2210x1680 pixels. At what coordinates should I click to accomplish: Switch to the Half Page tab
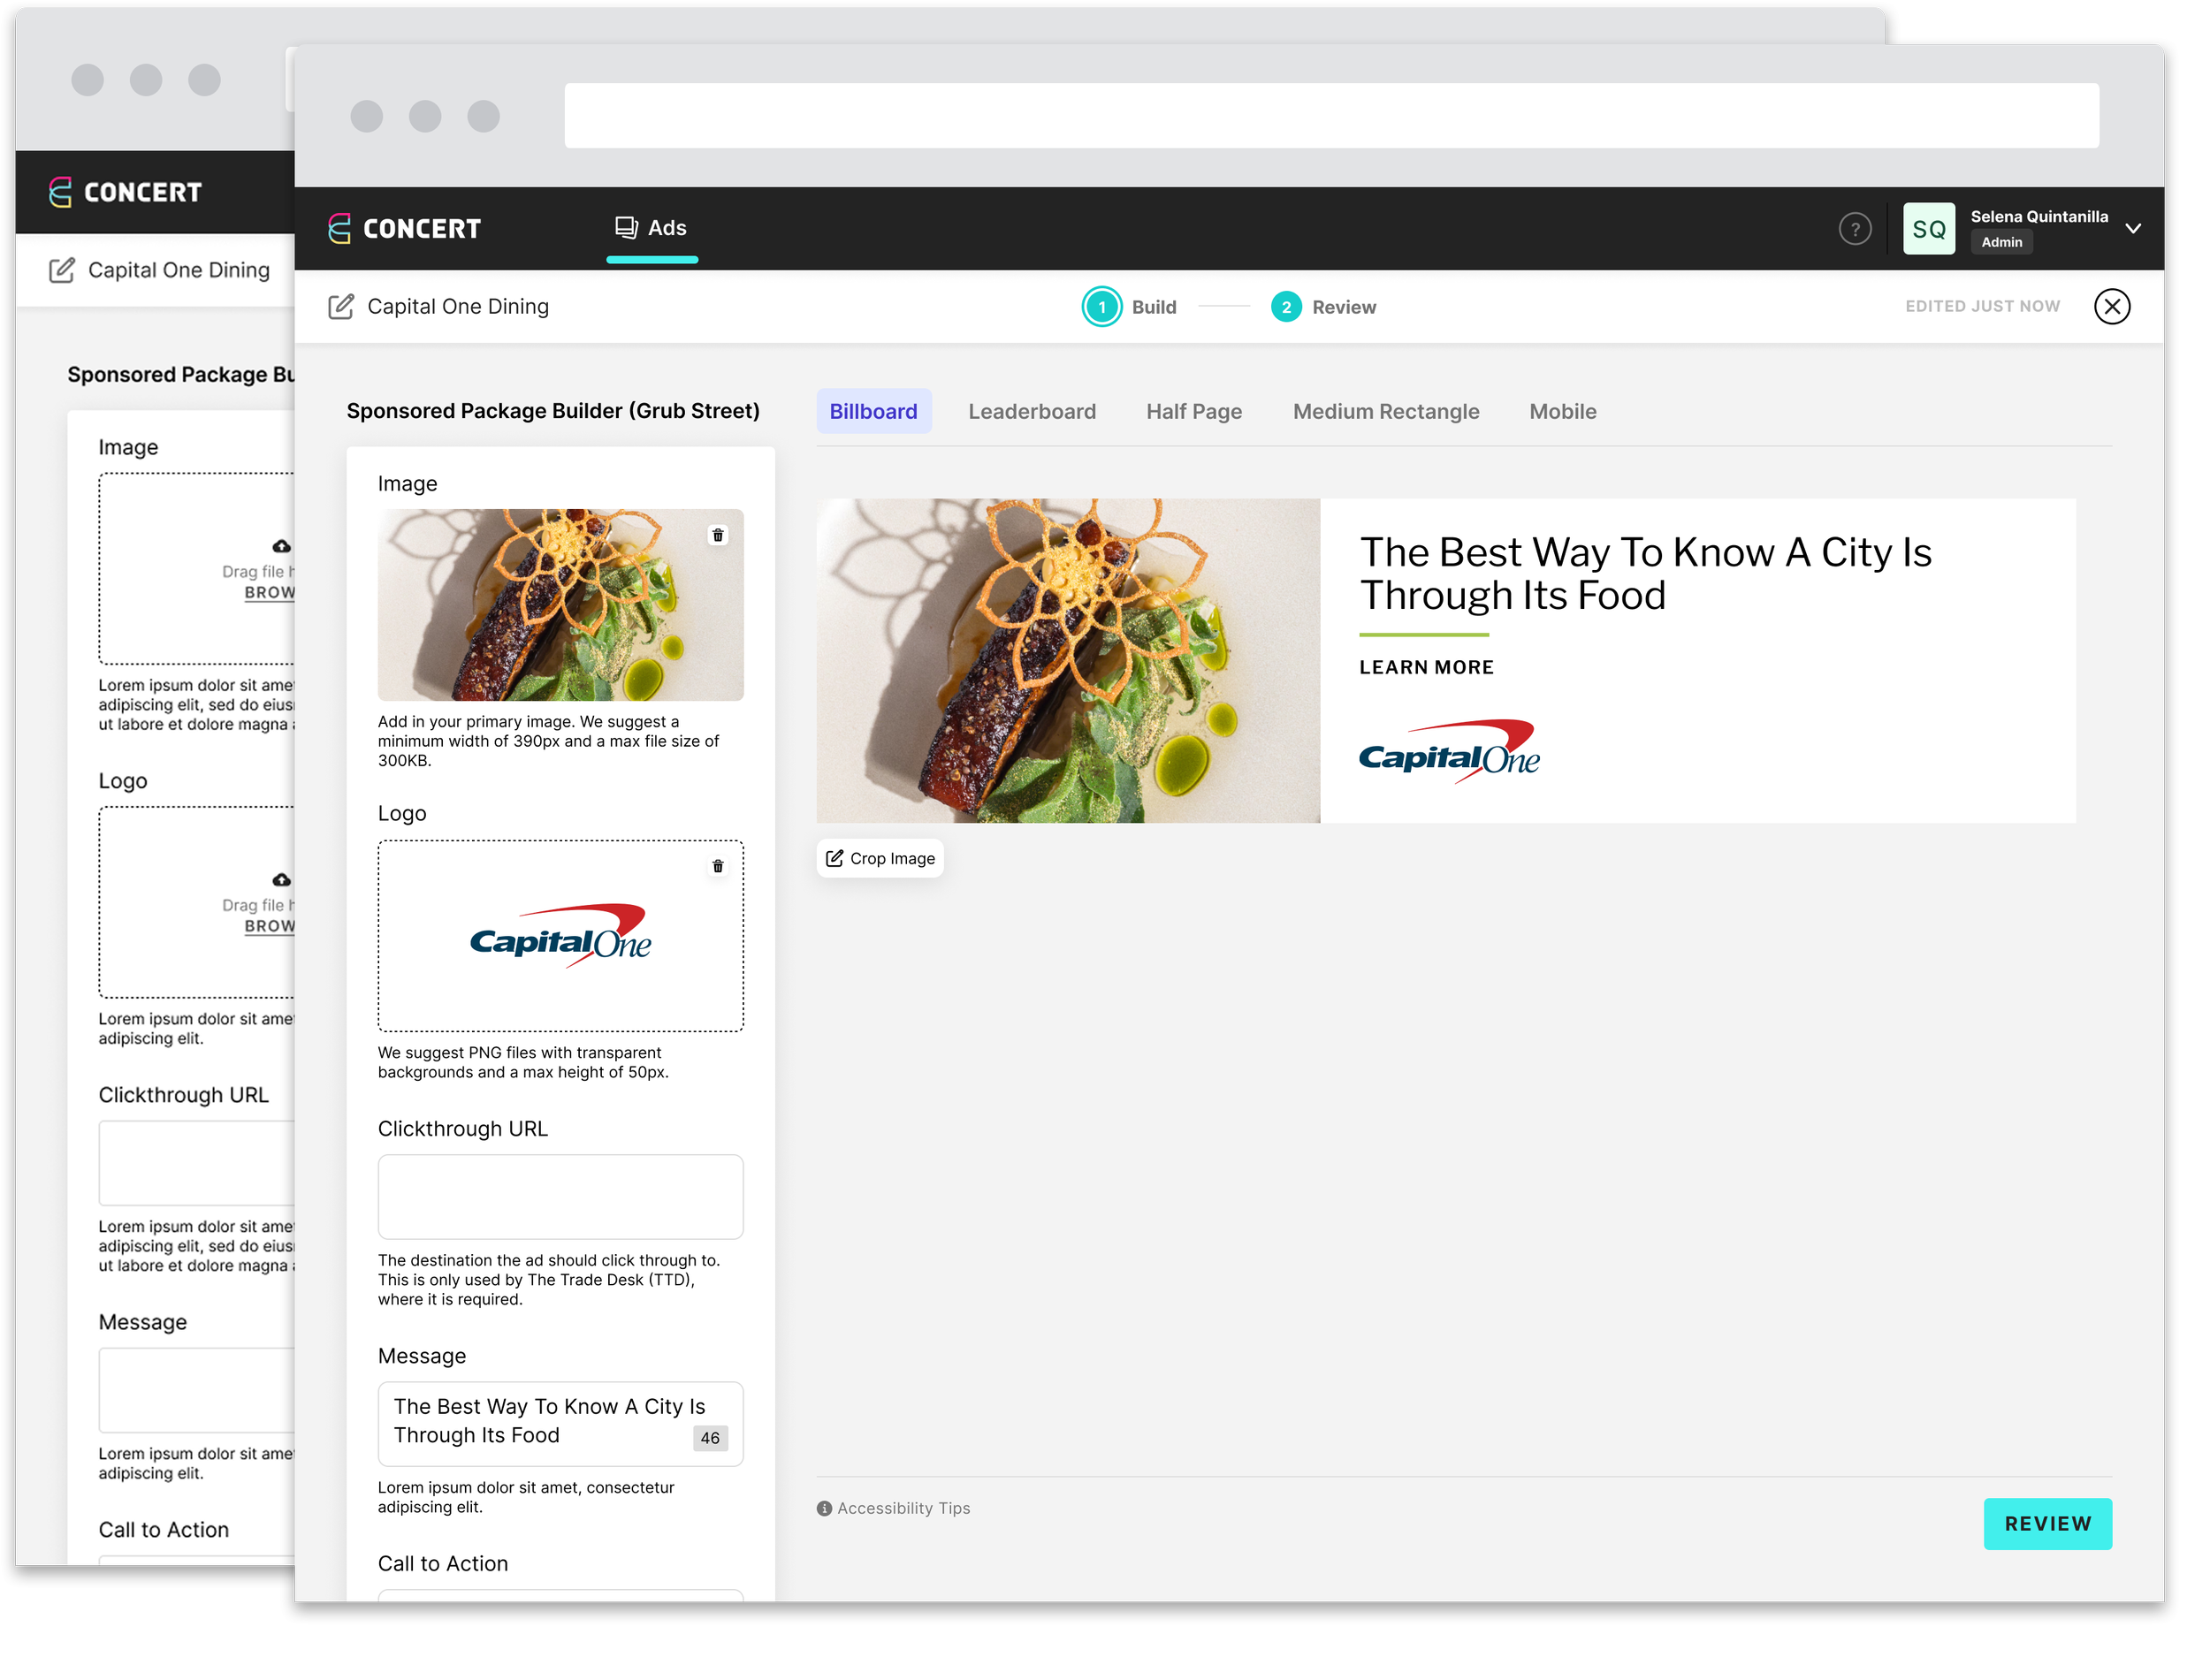point(1194,412)
